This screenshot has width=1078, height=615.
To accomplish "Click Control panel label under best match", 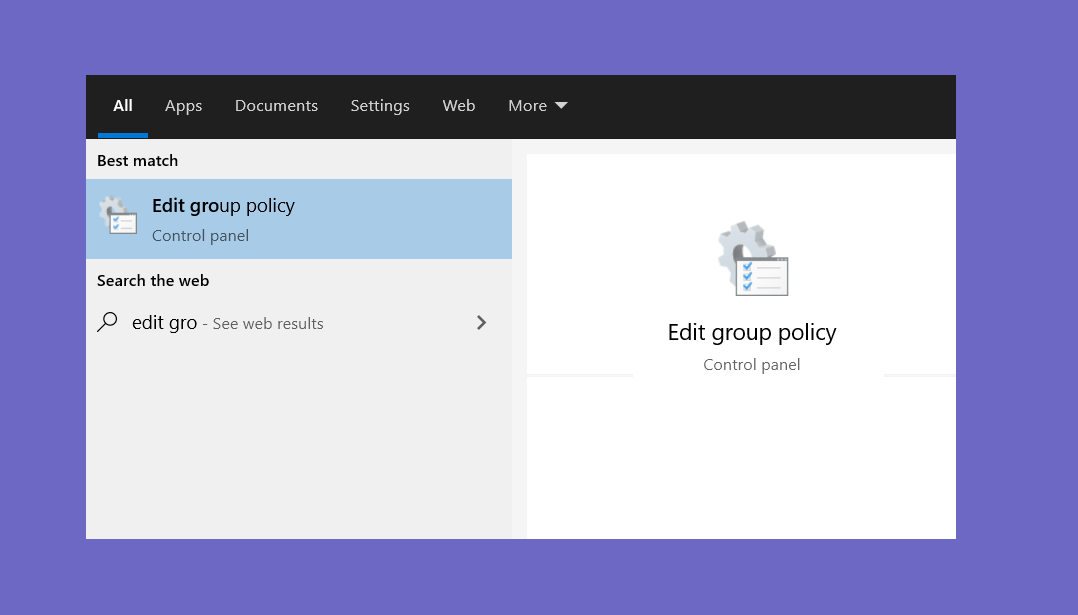I will click(201, 236).
